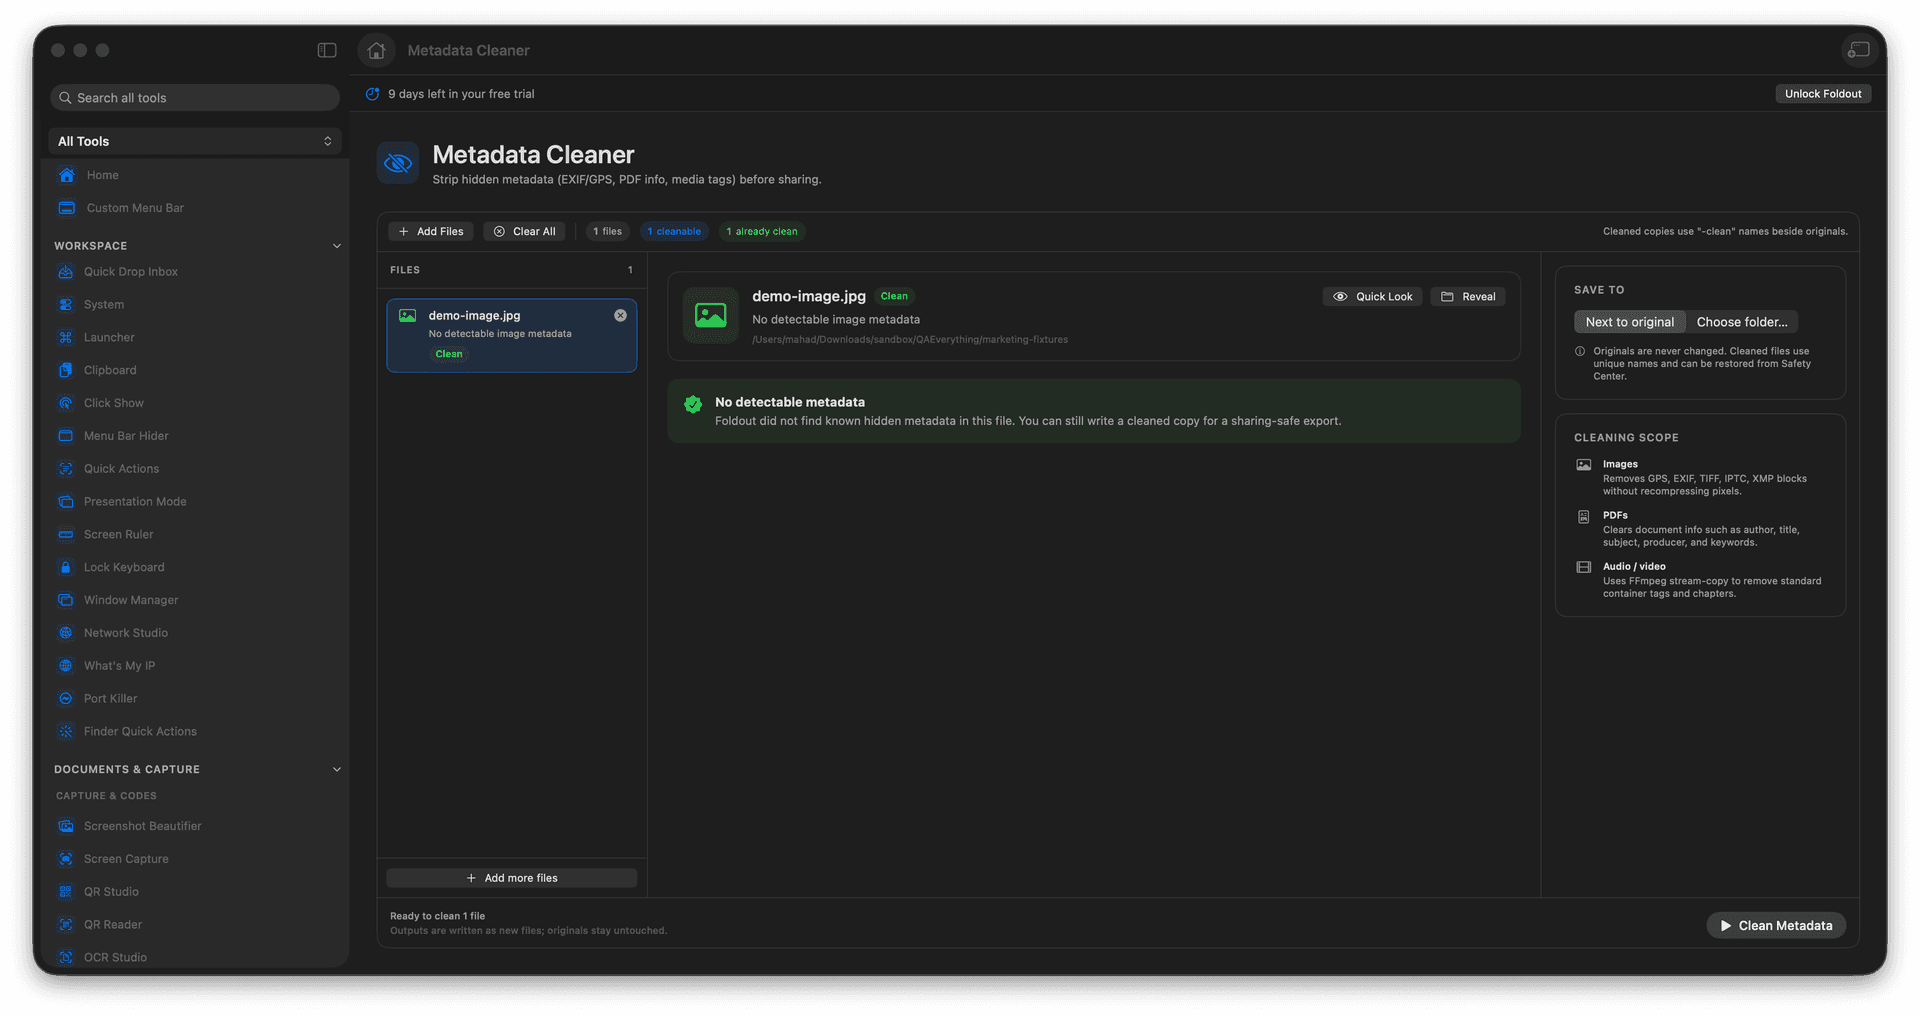Image resolution: width=1920 pixels, height=1016 pixels.
Task: Click the 1 files count chip
Action: (608, 231)
